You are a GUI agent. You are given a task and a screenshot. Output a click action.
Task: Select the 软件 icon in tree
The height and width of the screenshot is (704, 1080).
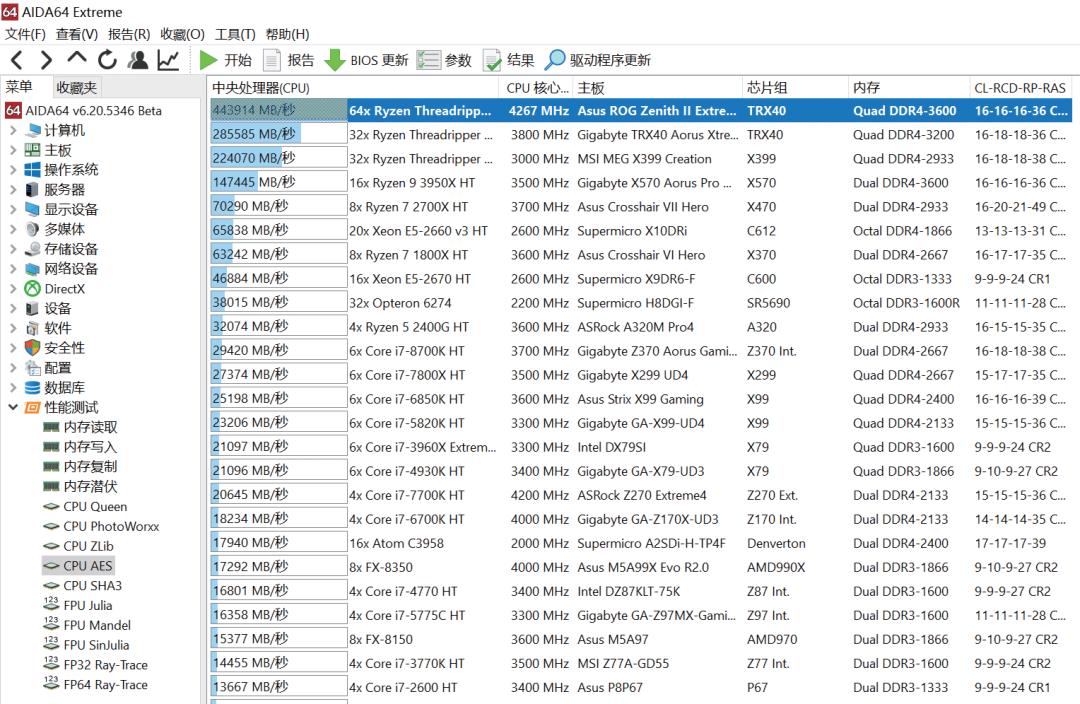32,328
